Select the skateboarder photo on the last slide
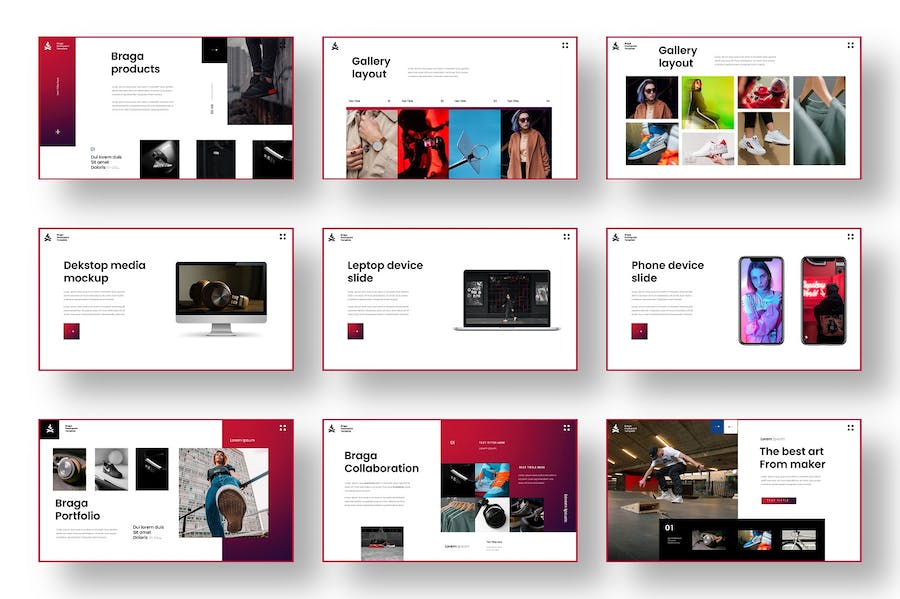The image size is (900, 599). tap(672, 468)
